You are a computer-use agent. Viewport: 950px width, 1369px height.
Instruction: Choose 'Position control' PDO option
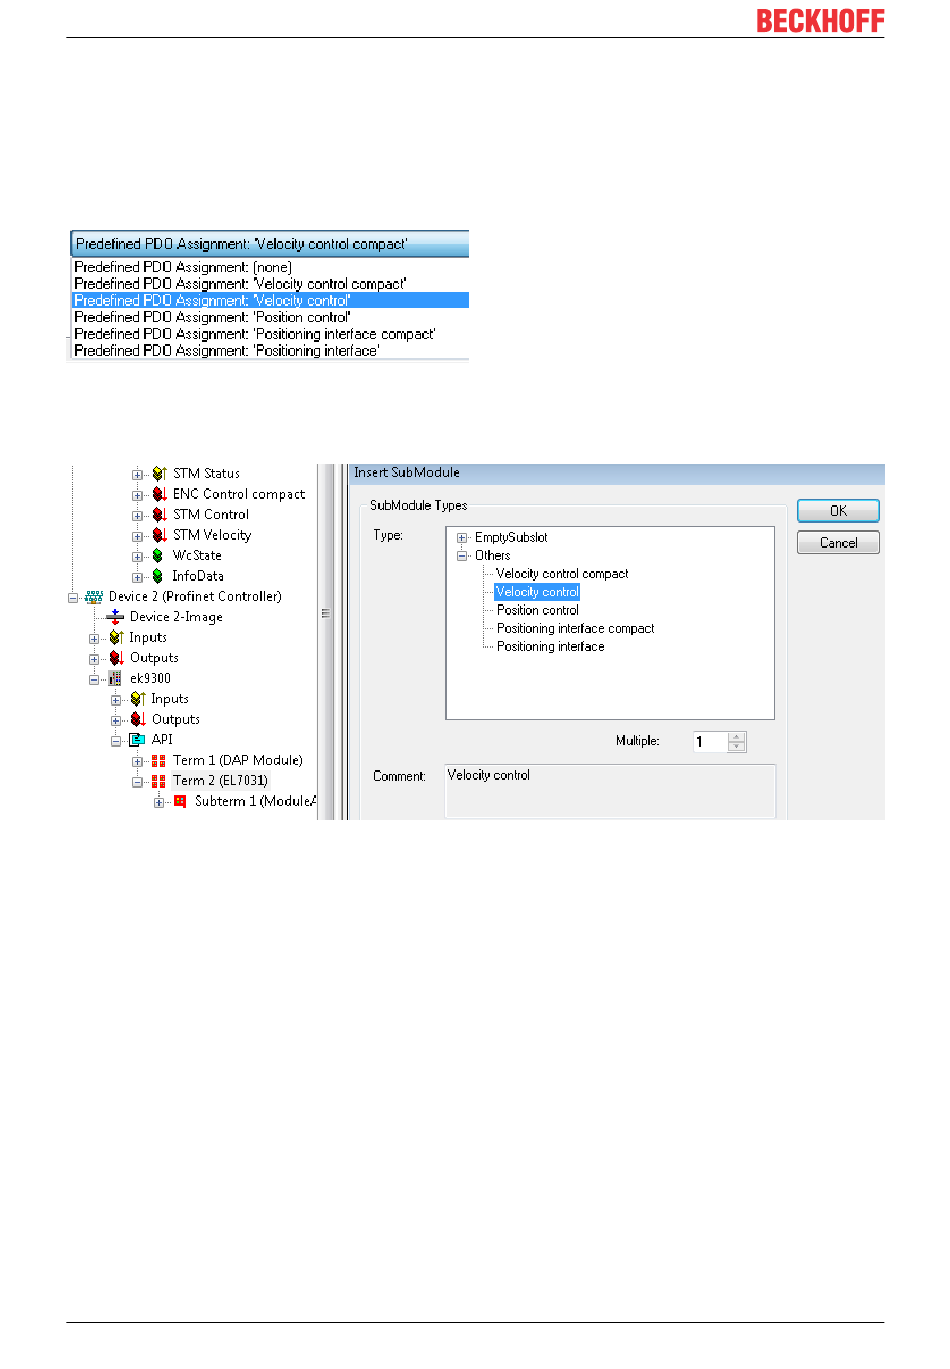[271, 317]
